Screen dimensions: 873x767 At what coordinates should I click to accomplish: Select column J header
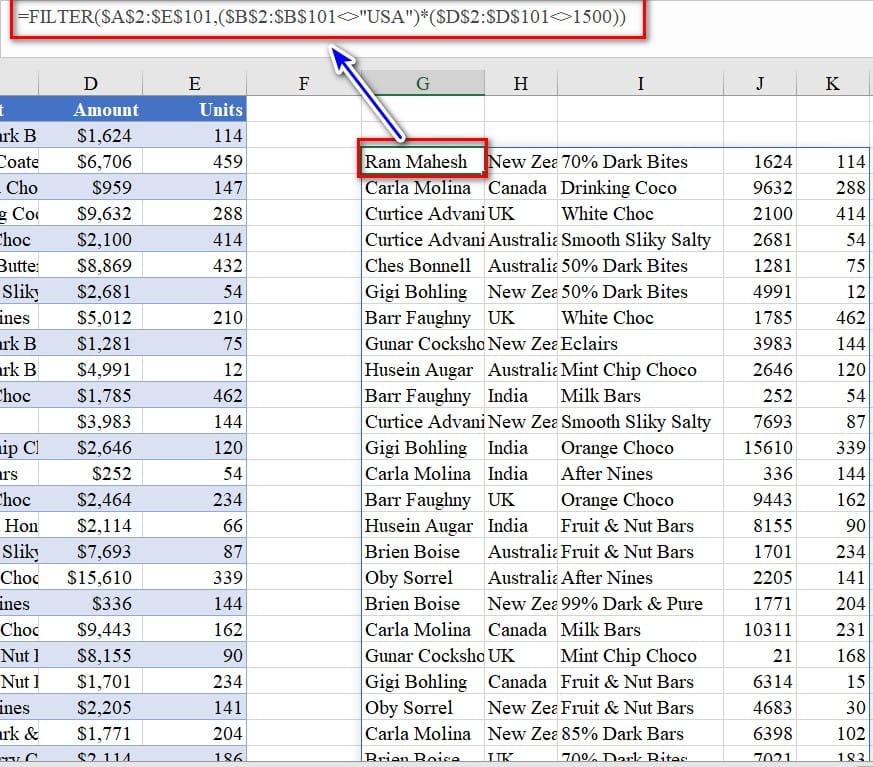tap(760, 84)
